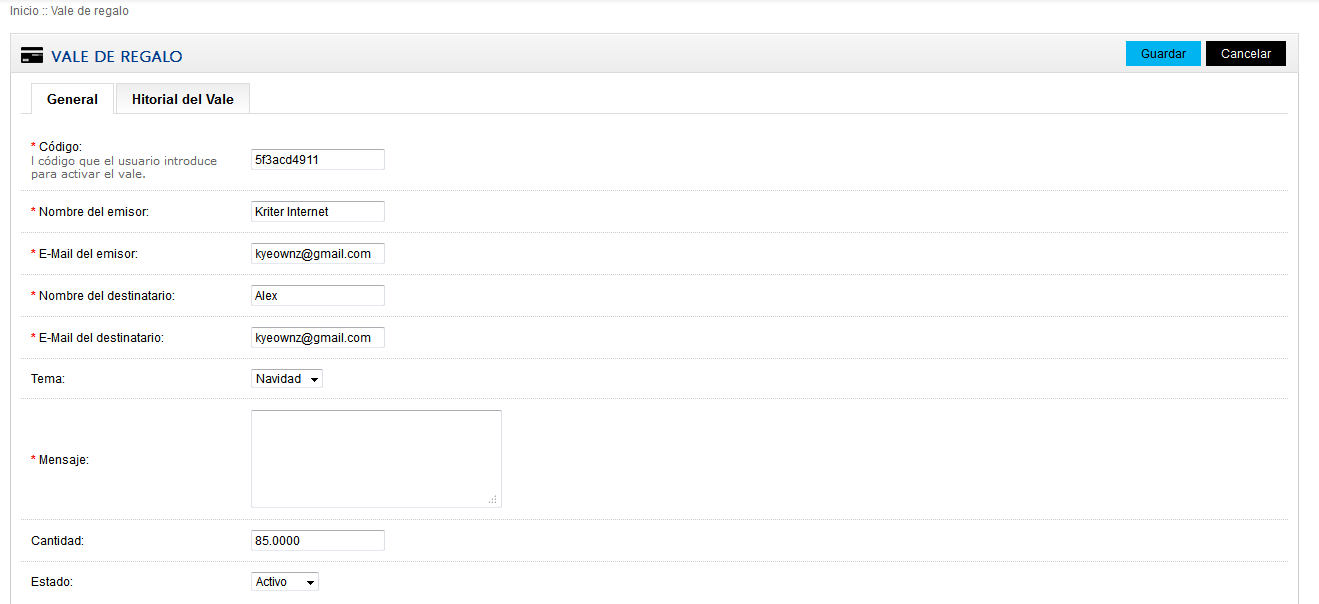Click the Cantidad field showing 85.0000
Image resolution: width=1319 pixels, height=604 pixels.
[x=318, y=541]
